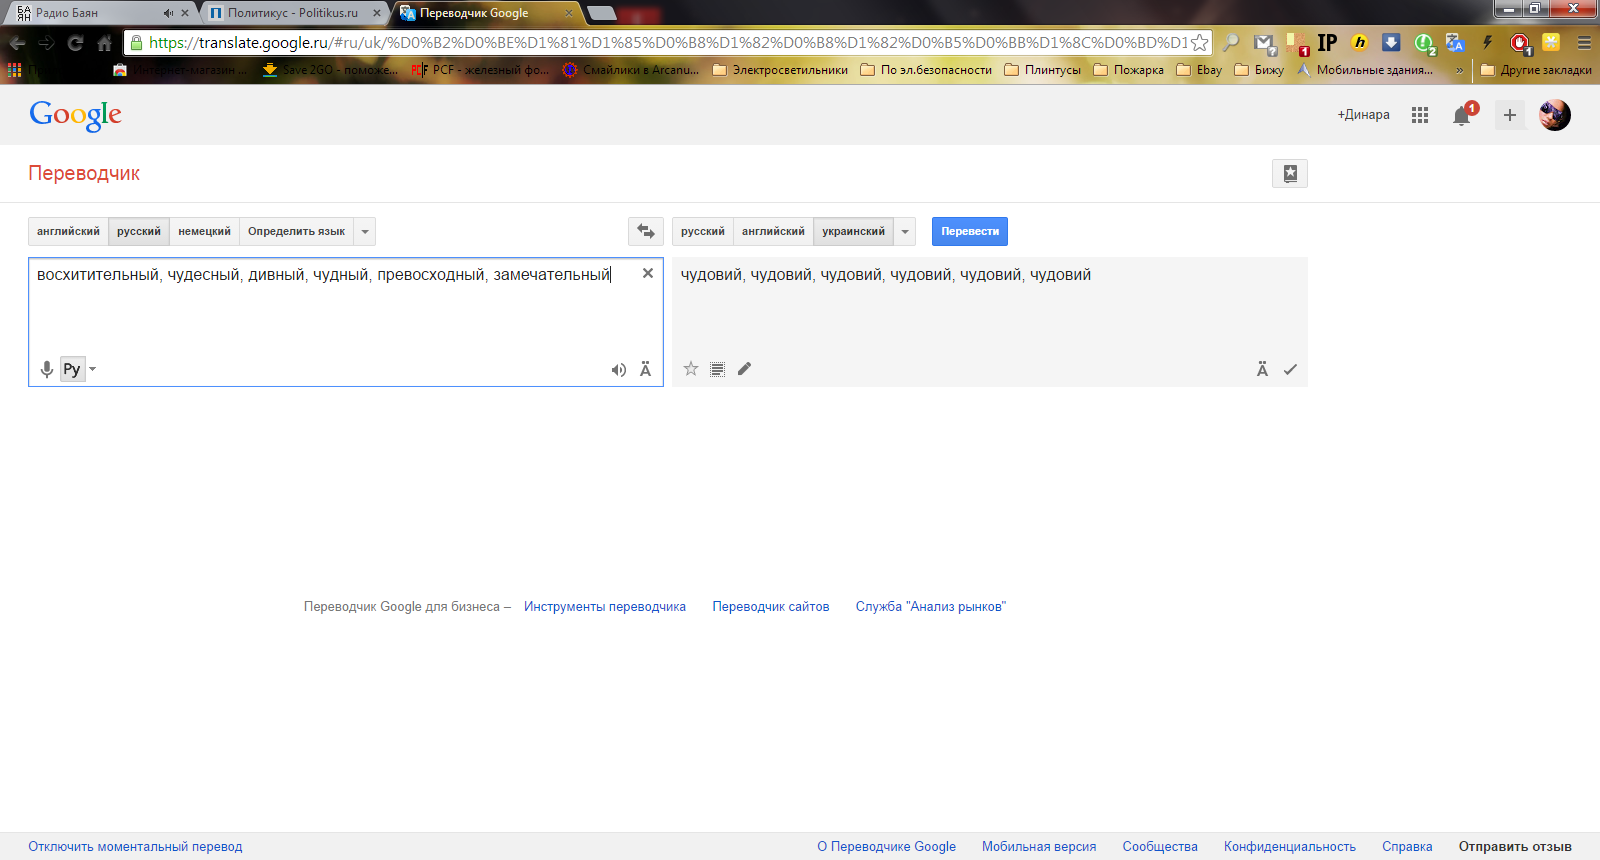Viewport: 1600px width, 860px height.
Task: Open Инструменты переводчика link
Action: coord(605,607)
